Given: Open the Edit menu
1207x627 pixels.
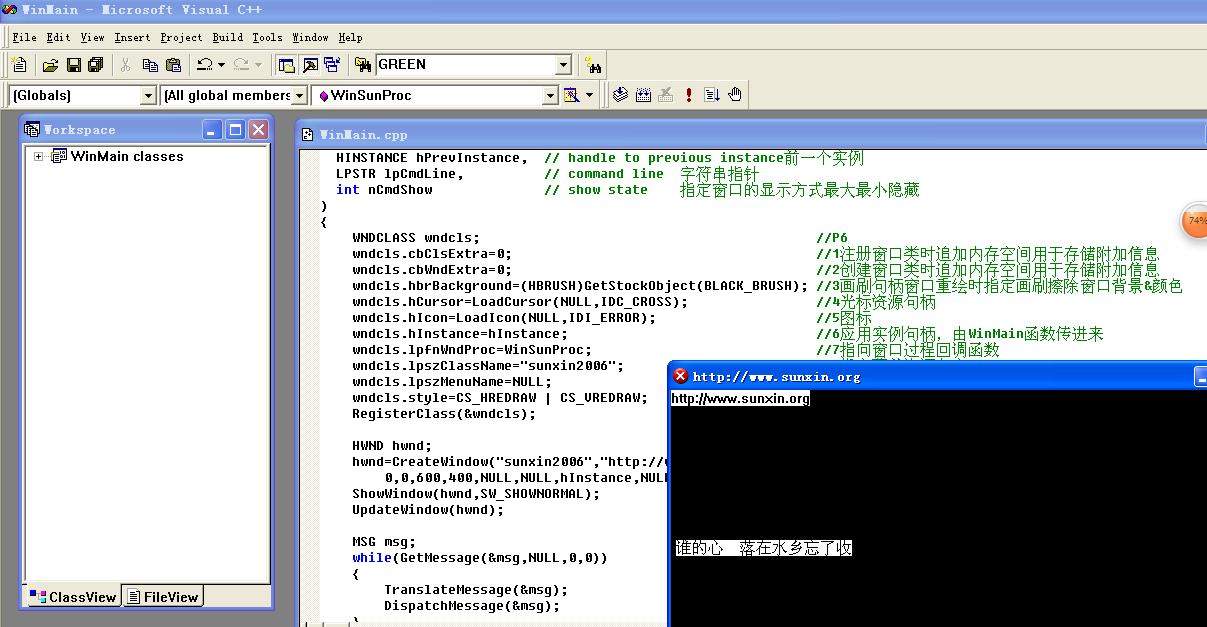Looking at the screenshot, I should 58,37.
